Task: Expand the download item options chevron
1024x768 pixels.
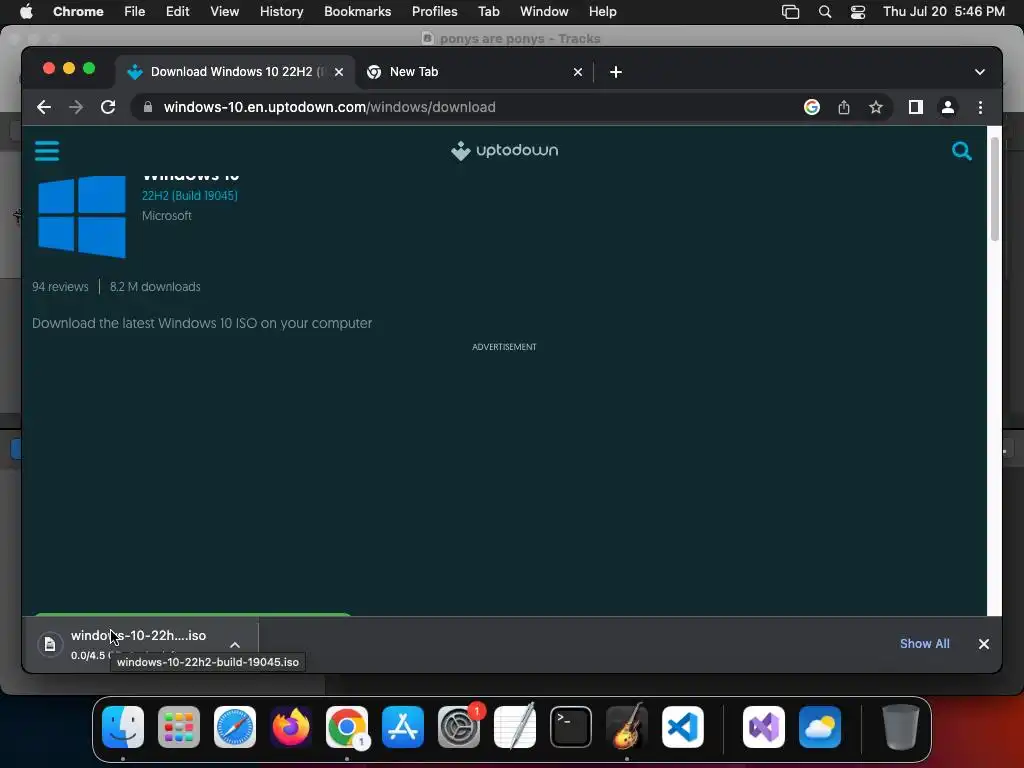Action: (x=235, y=645)
